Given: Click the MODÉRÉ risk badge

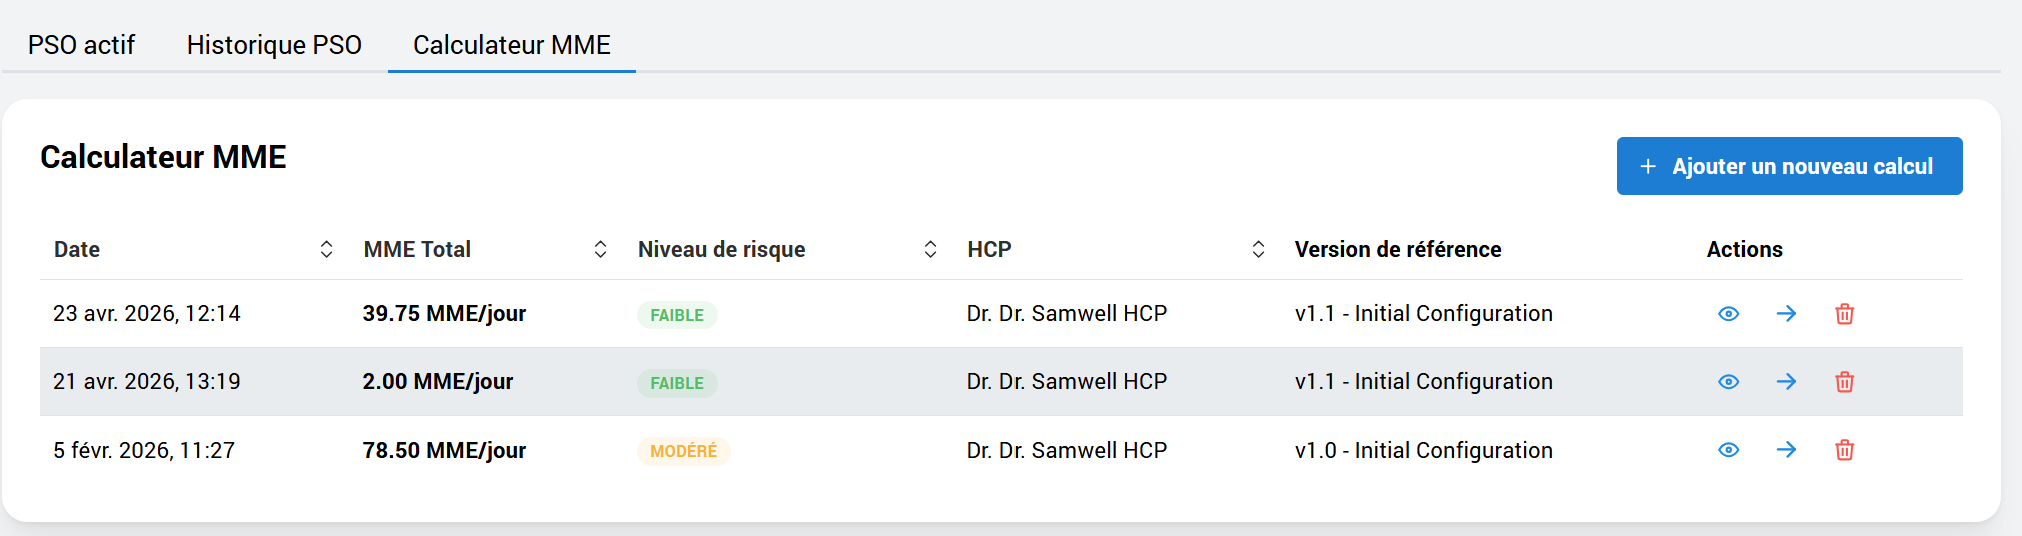Looking at the screenshot, I should tap(684, 451).
